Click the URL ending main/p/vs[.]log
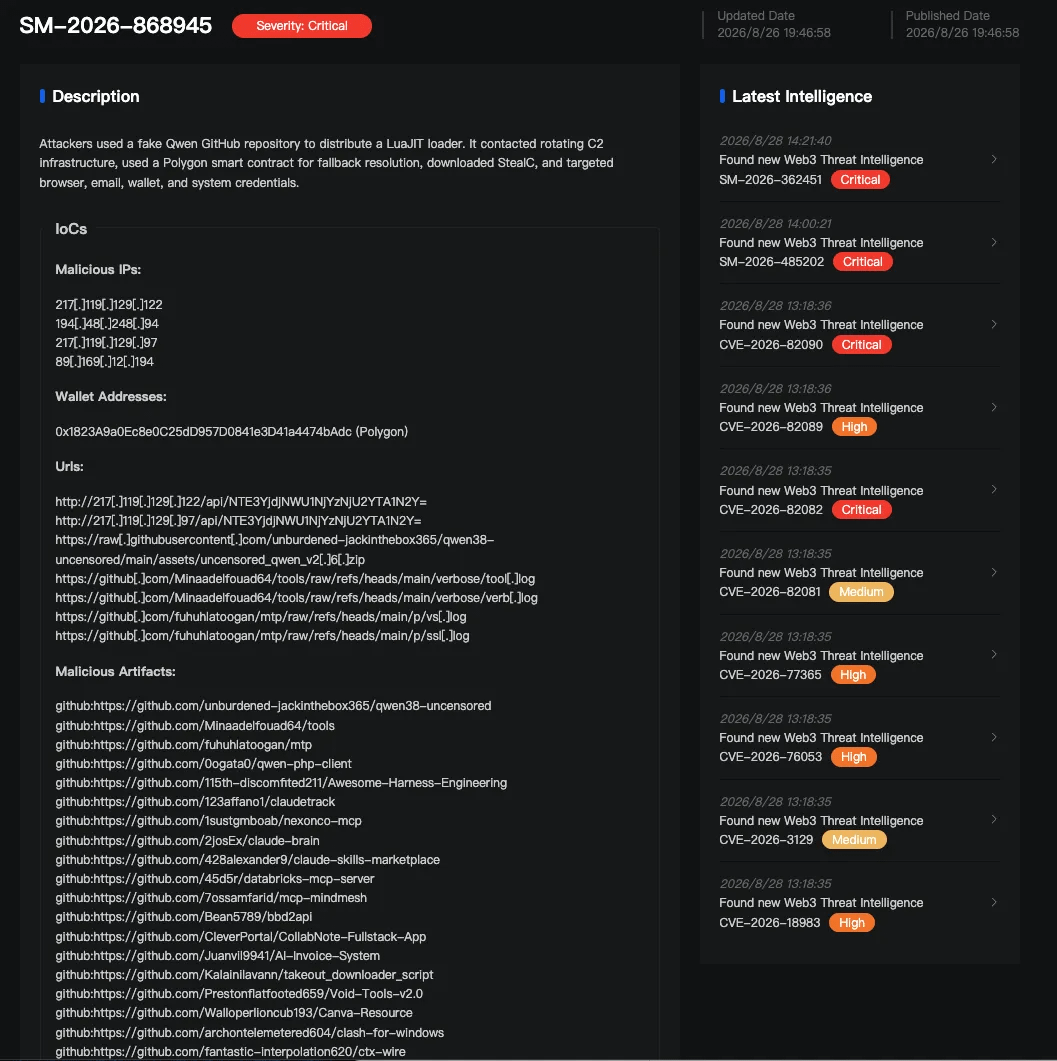Image resolution: width=1057 pixels, height=1061 pixels. (x=261, y=616)
